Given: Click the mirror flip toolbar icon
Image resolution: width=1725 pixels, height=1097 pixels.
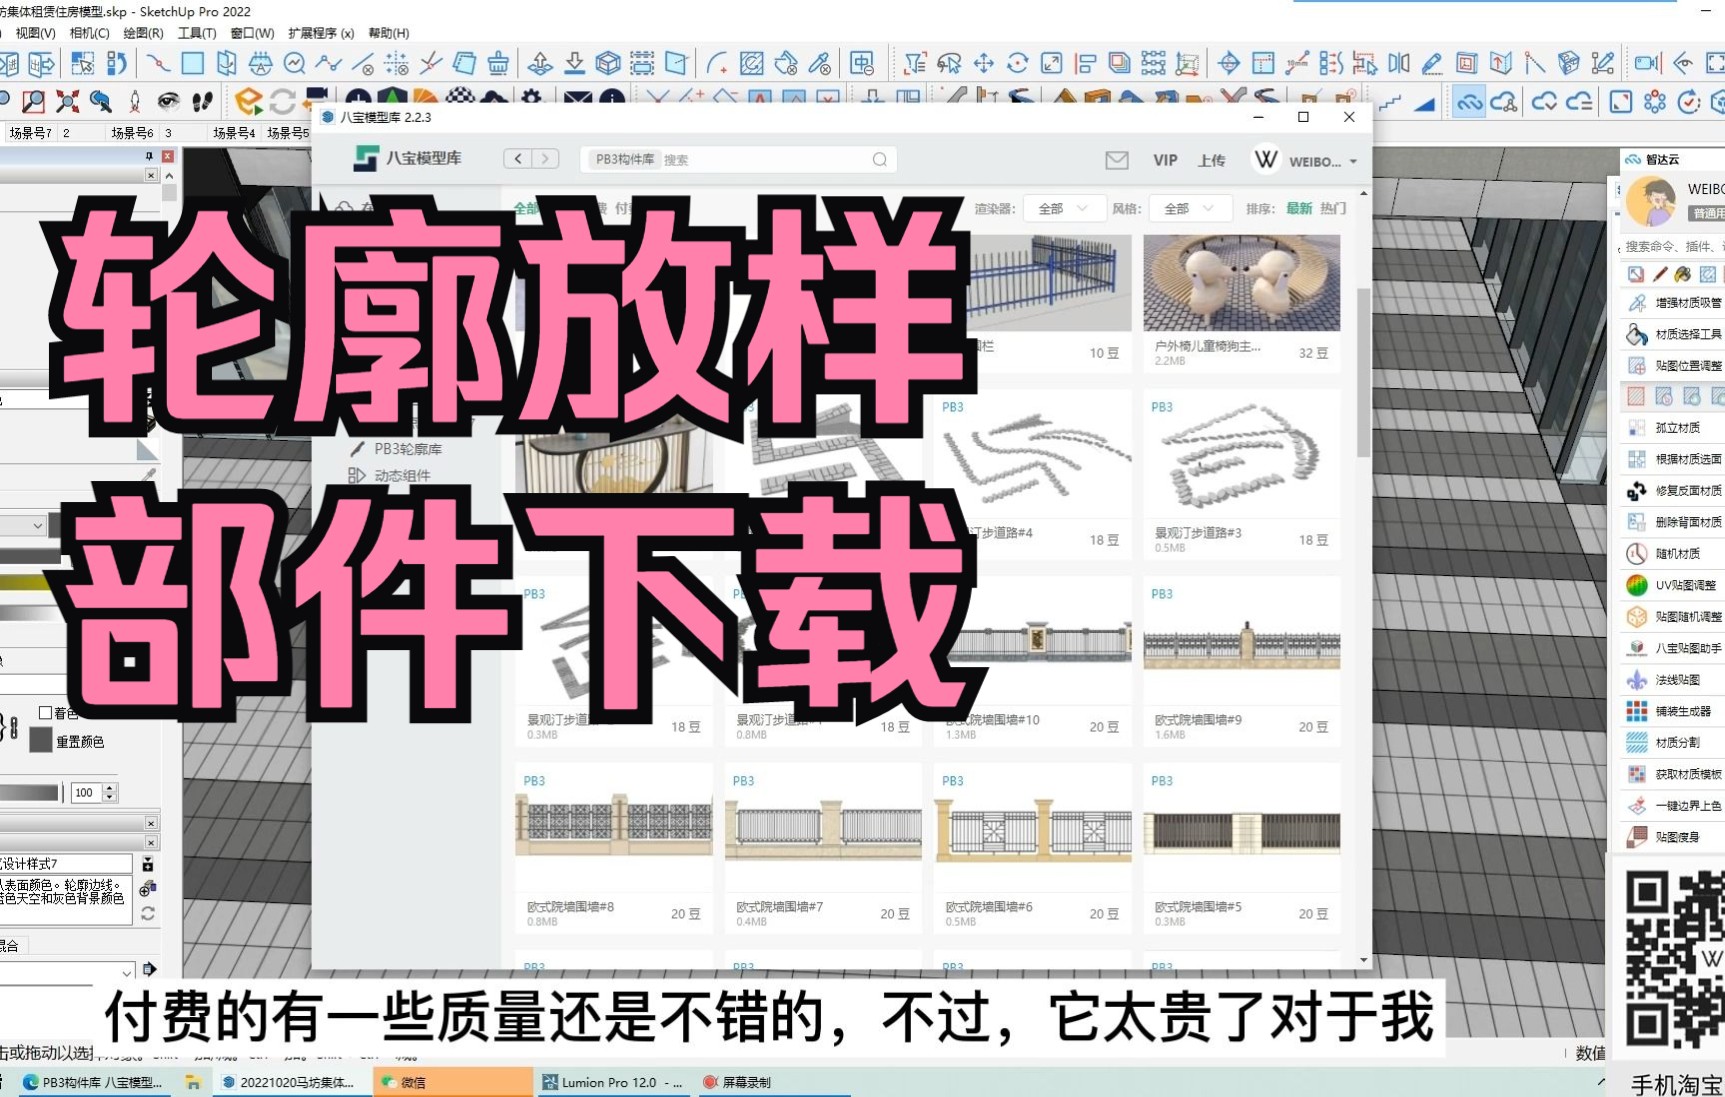Looking at the screenshot, I should point(1398,64).
